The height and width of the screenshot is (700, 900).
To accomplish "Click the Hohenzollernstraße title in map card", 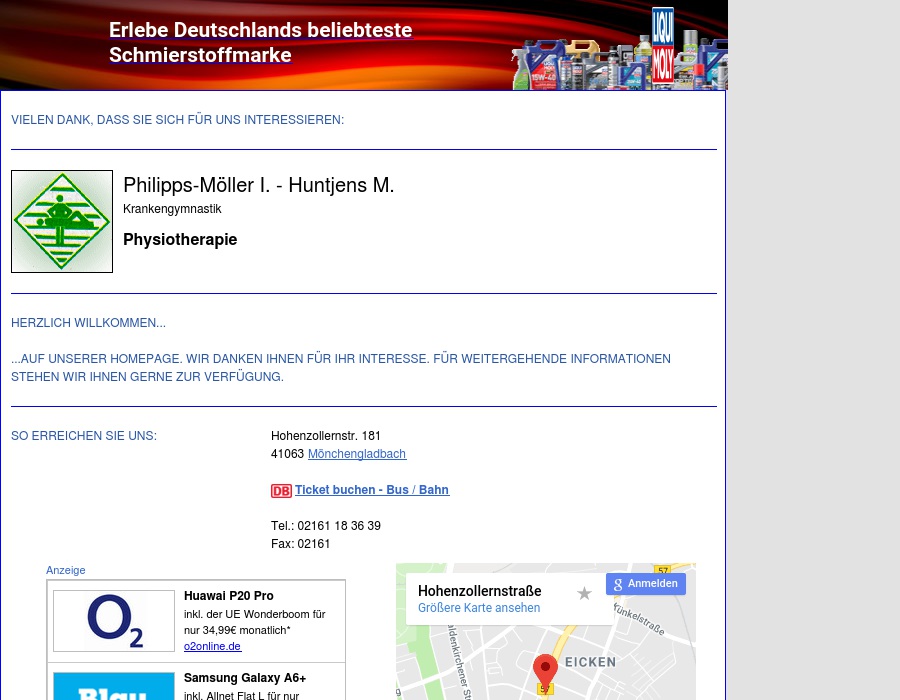I will point(480,591).
